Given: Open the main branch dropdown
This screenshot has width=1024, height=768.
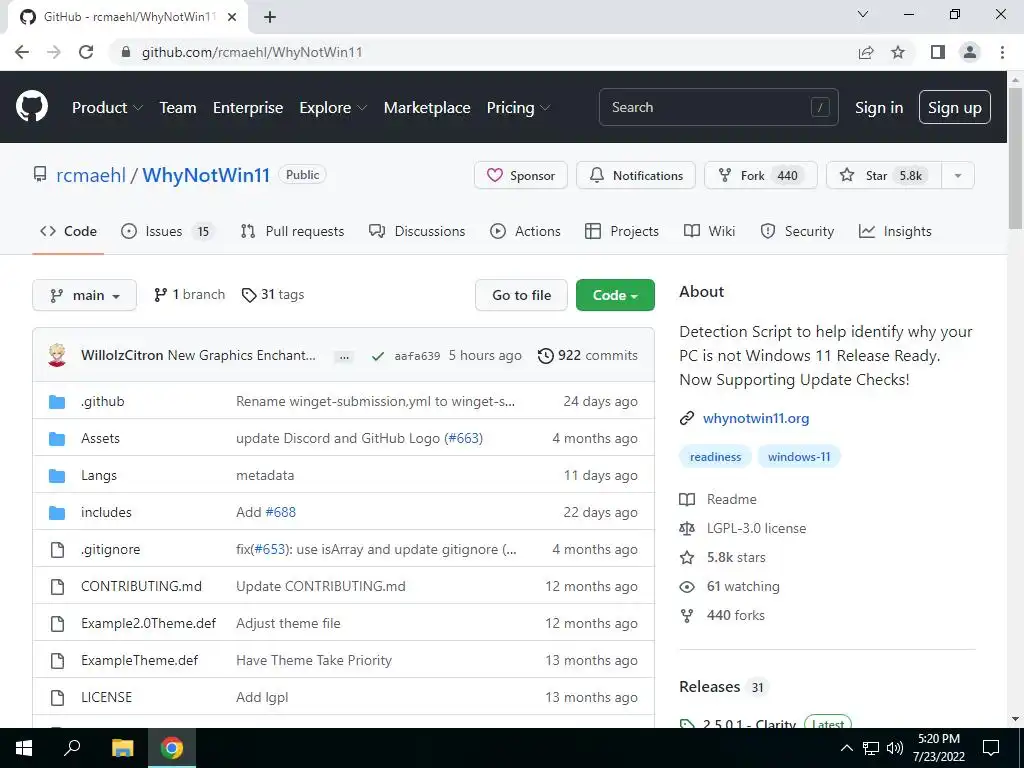Looking at the screenshot, I should (84, 295).
